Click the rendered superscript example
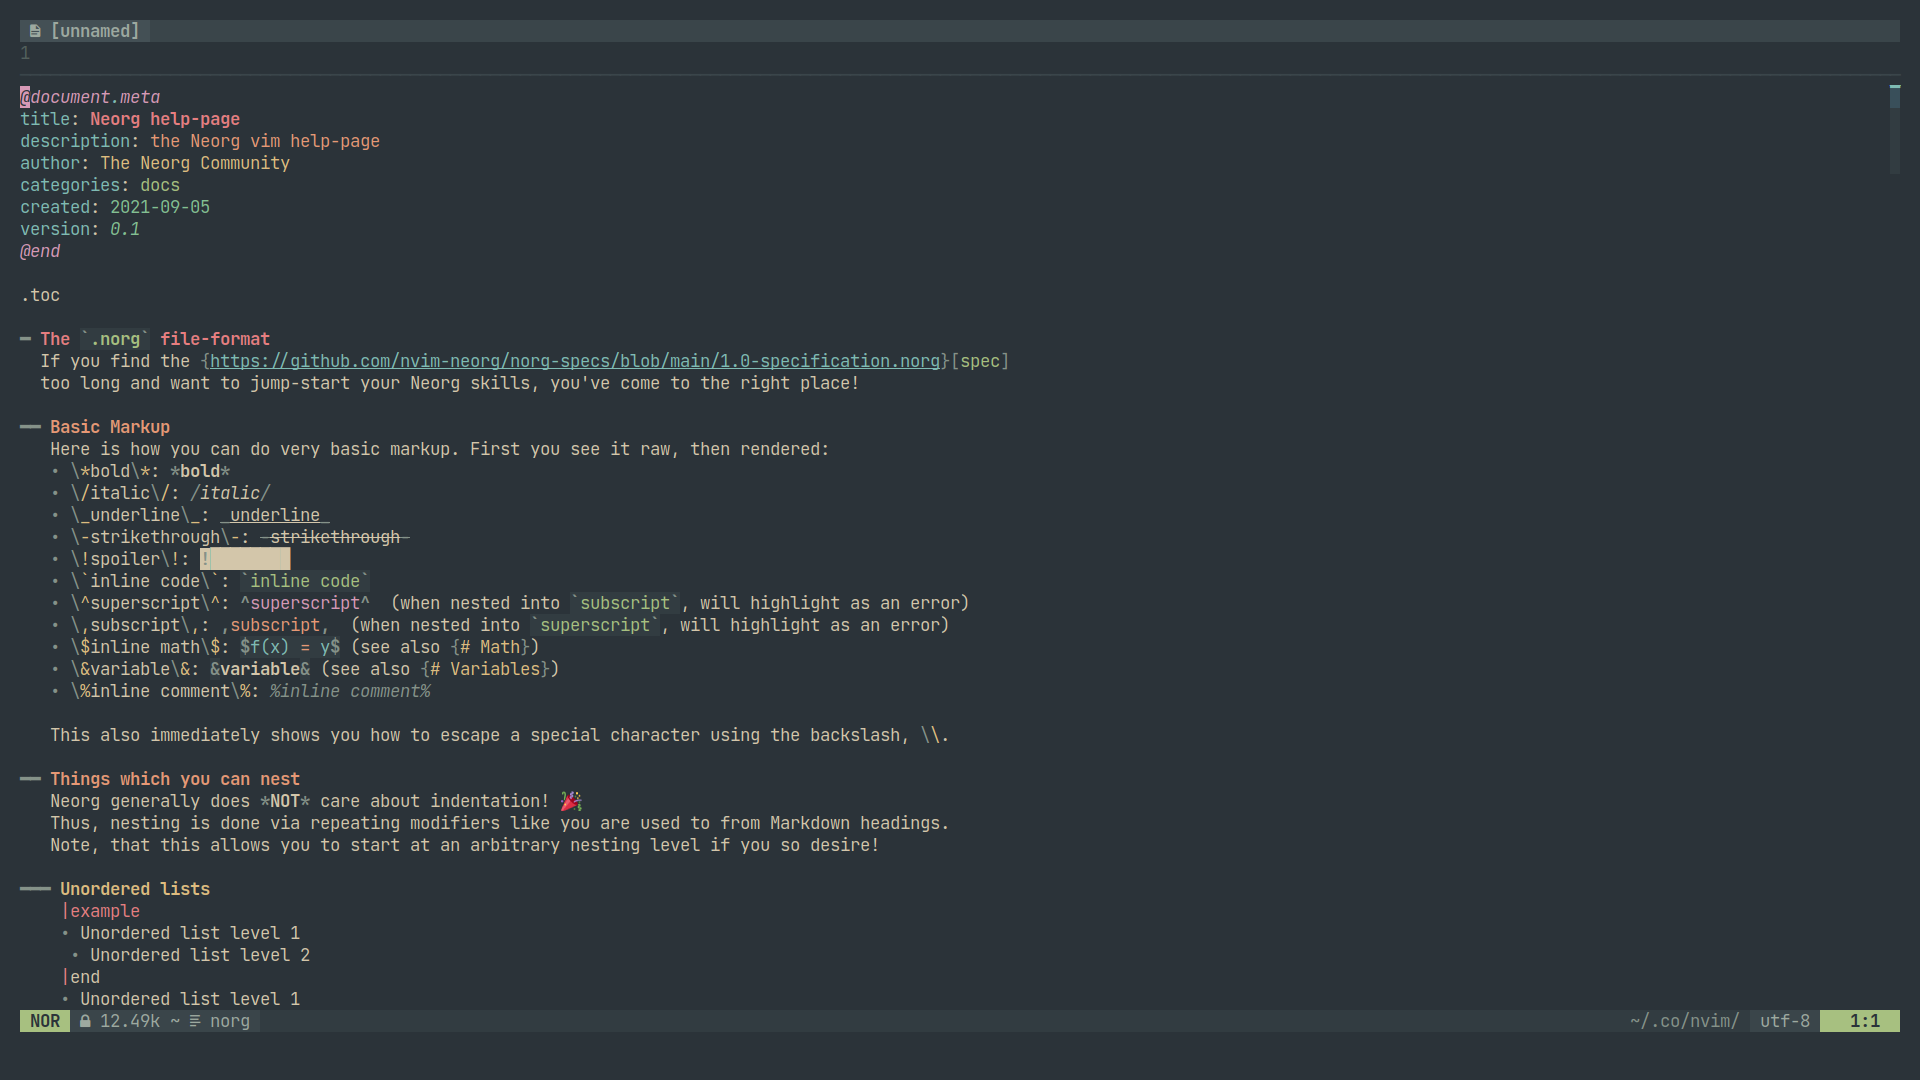This screenshot has height=1080, width=1920. (x=305, y=603)
